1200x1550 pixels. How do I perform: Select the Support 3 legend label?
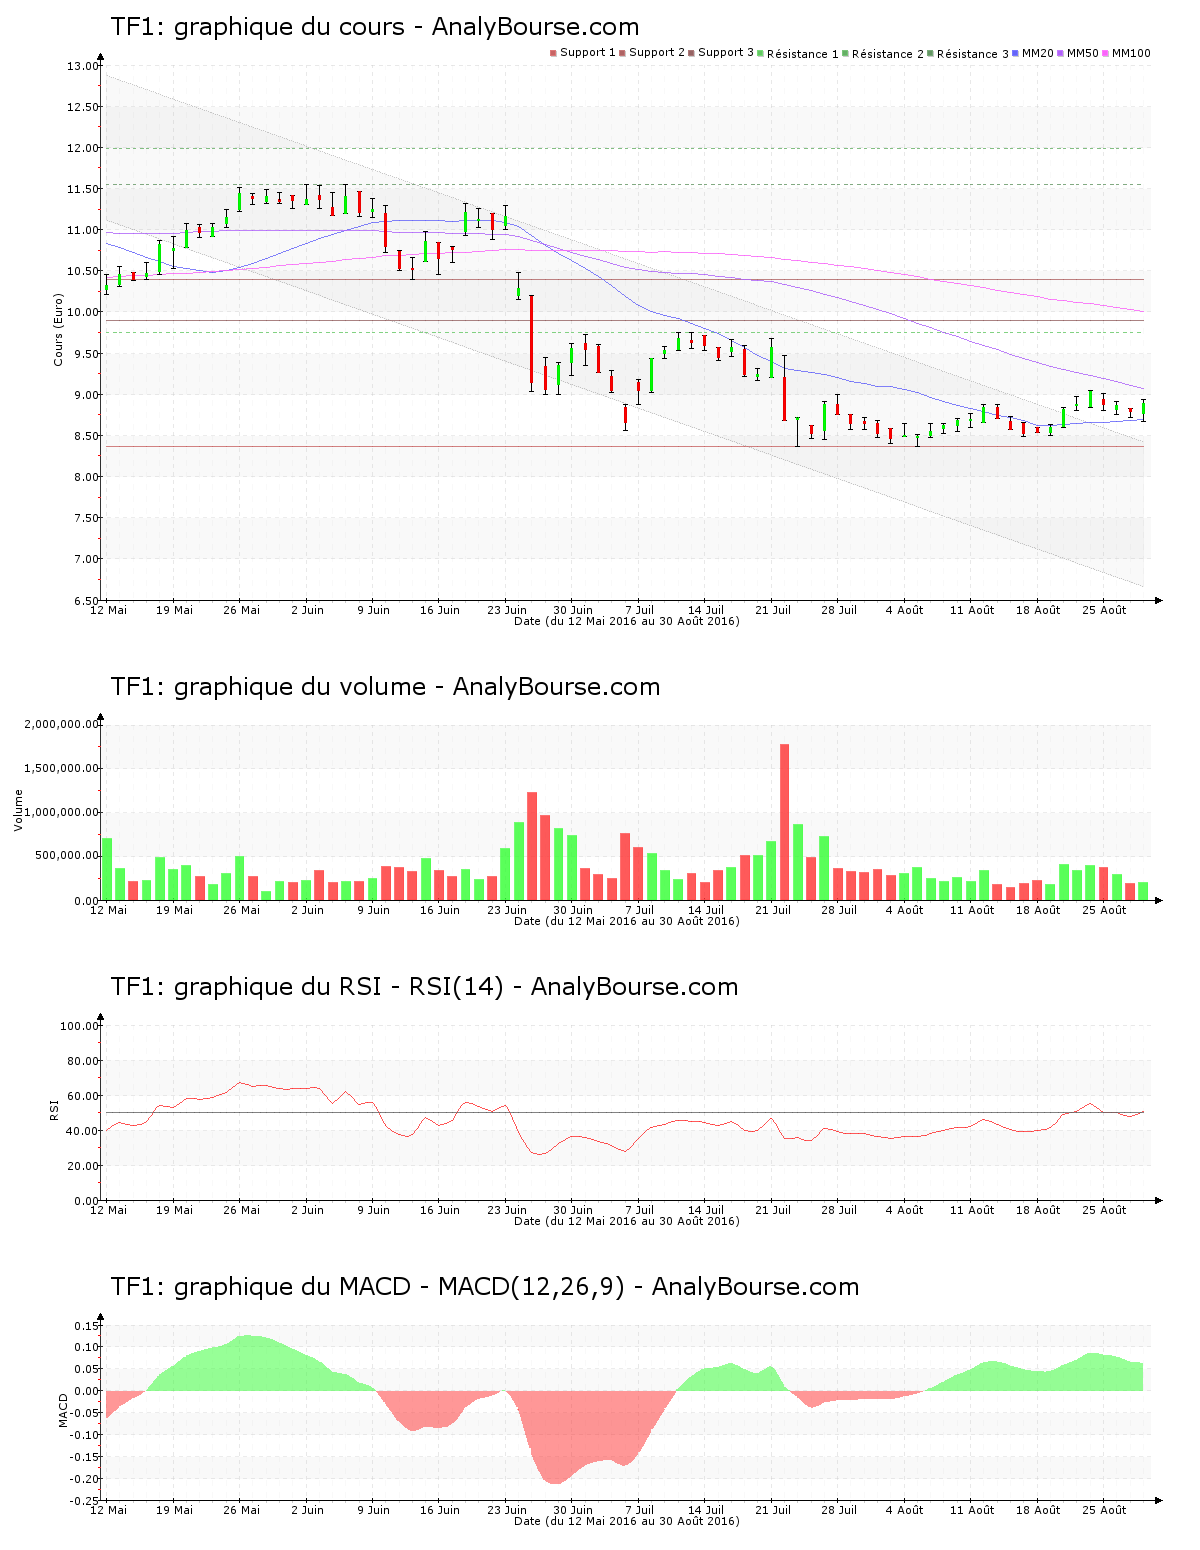tap(725, 52)
